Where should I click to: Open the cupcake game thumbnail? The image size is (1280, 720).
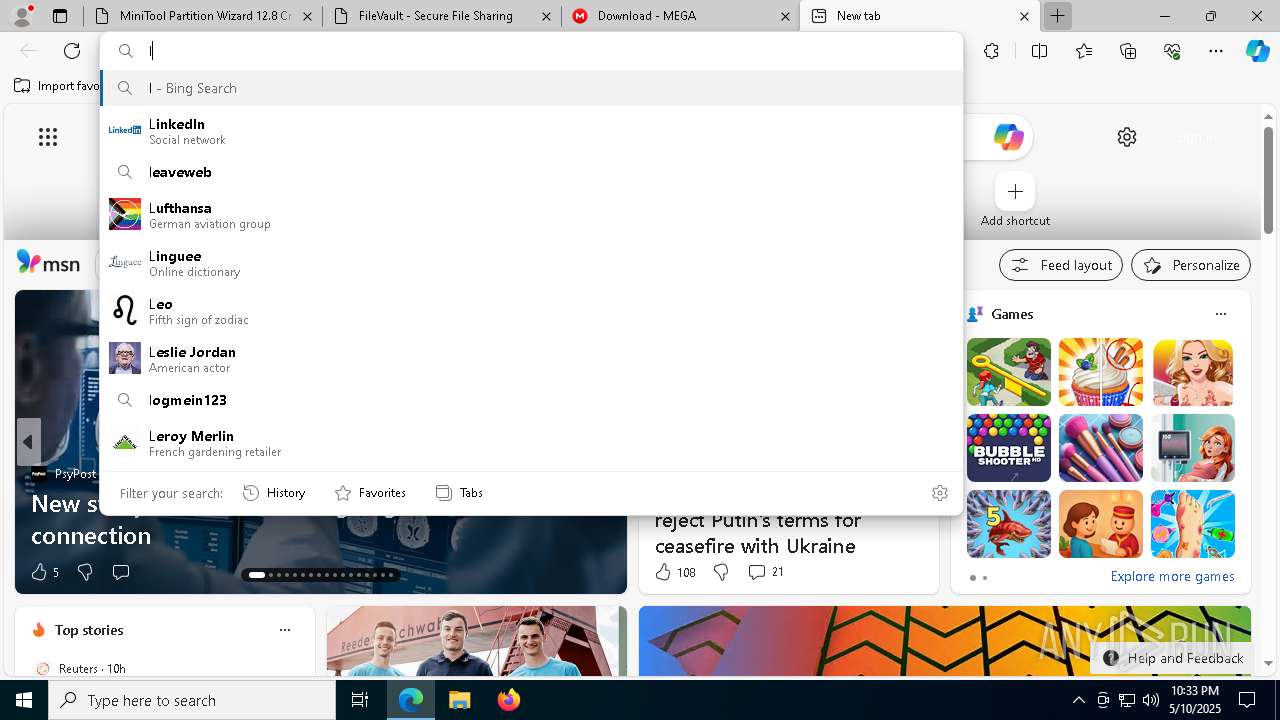[x=1100, y=372]
